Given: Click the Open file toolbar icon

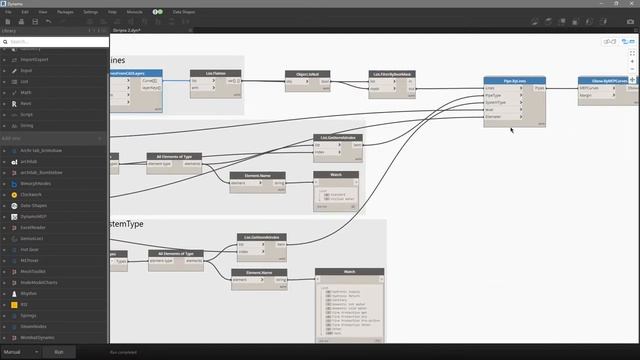Looking at the screenshot, I should [21, 22].
